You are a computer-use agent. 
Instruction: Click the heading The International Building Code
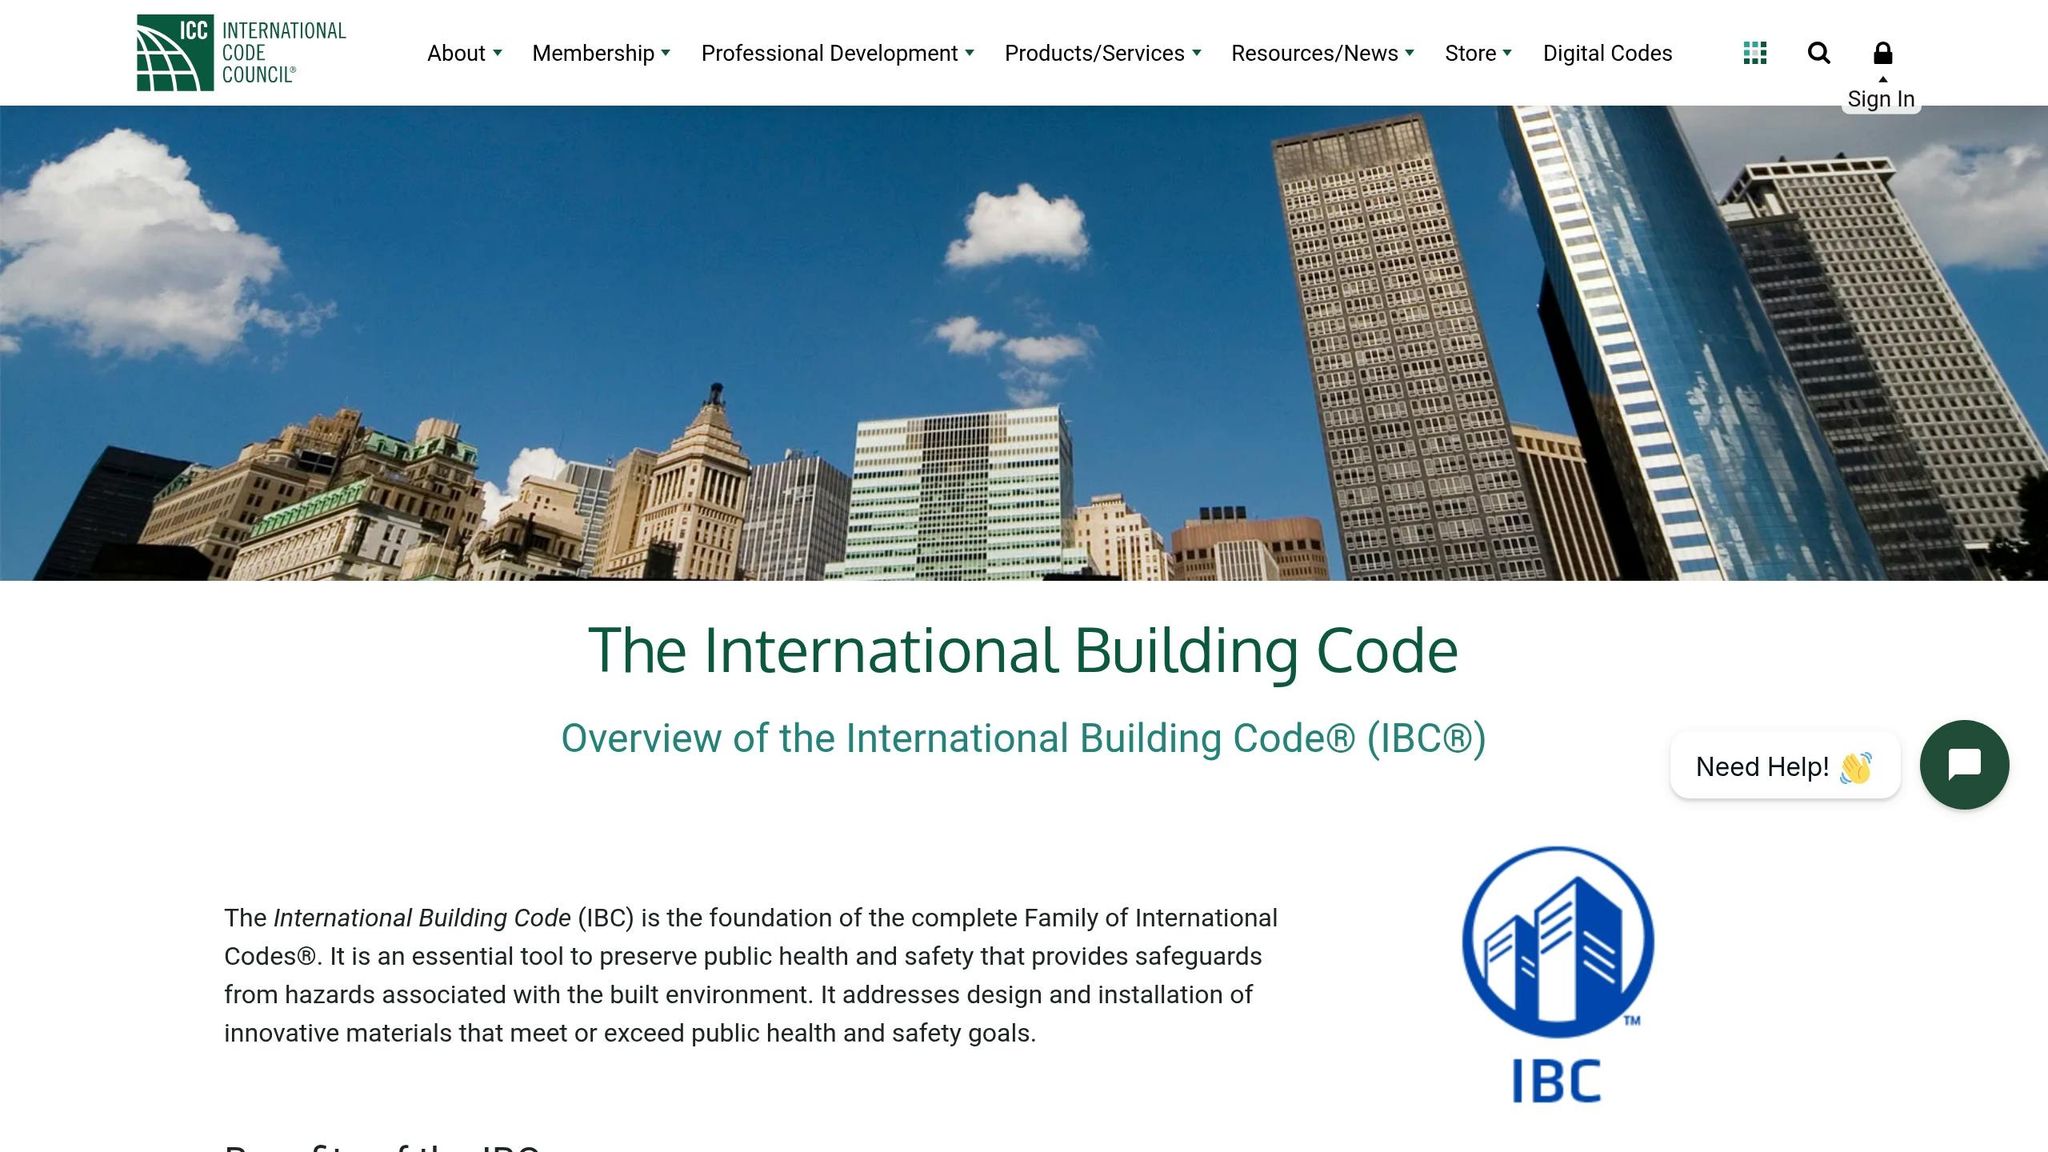(1023, 650)
